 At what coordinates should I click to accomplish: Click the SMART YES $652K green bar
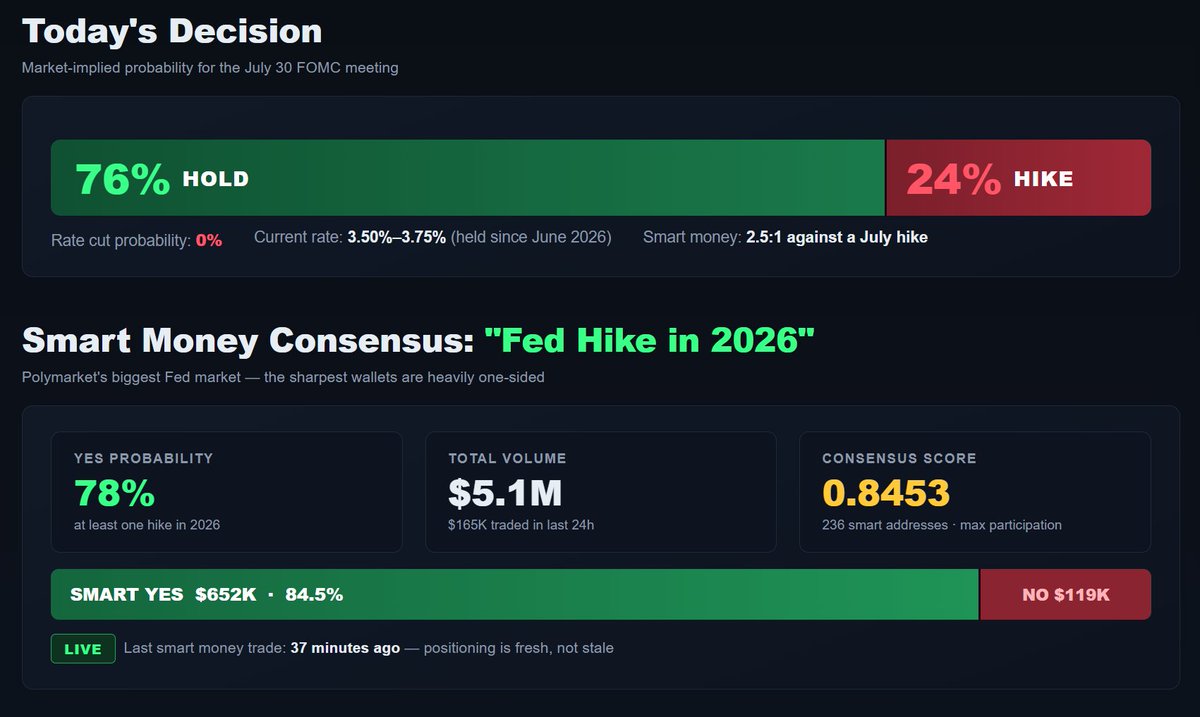pos(515,594)
